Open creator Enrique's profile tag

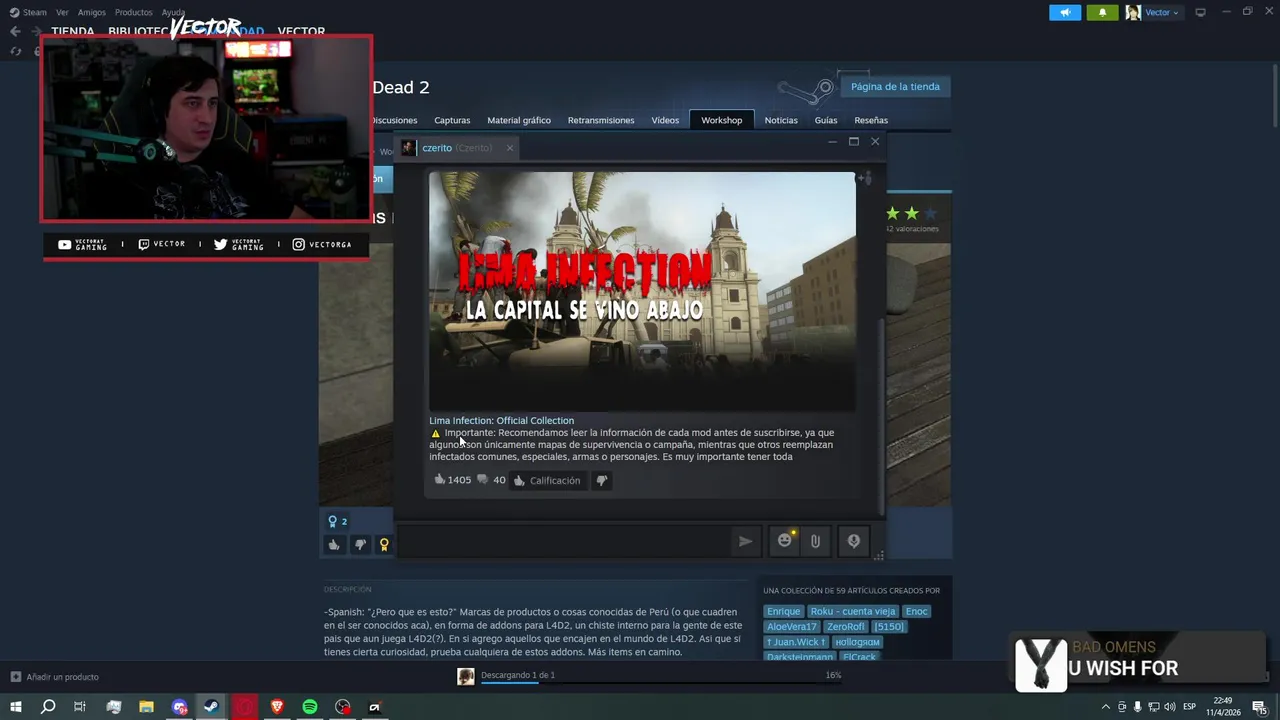(783, 611)
